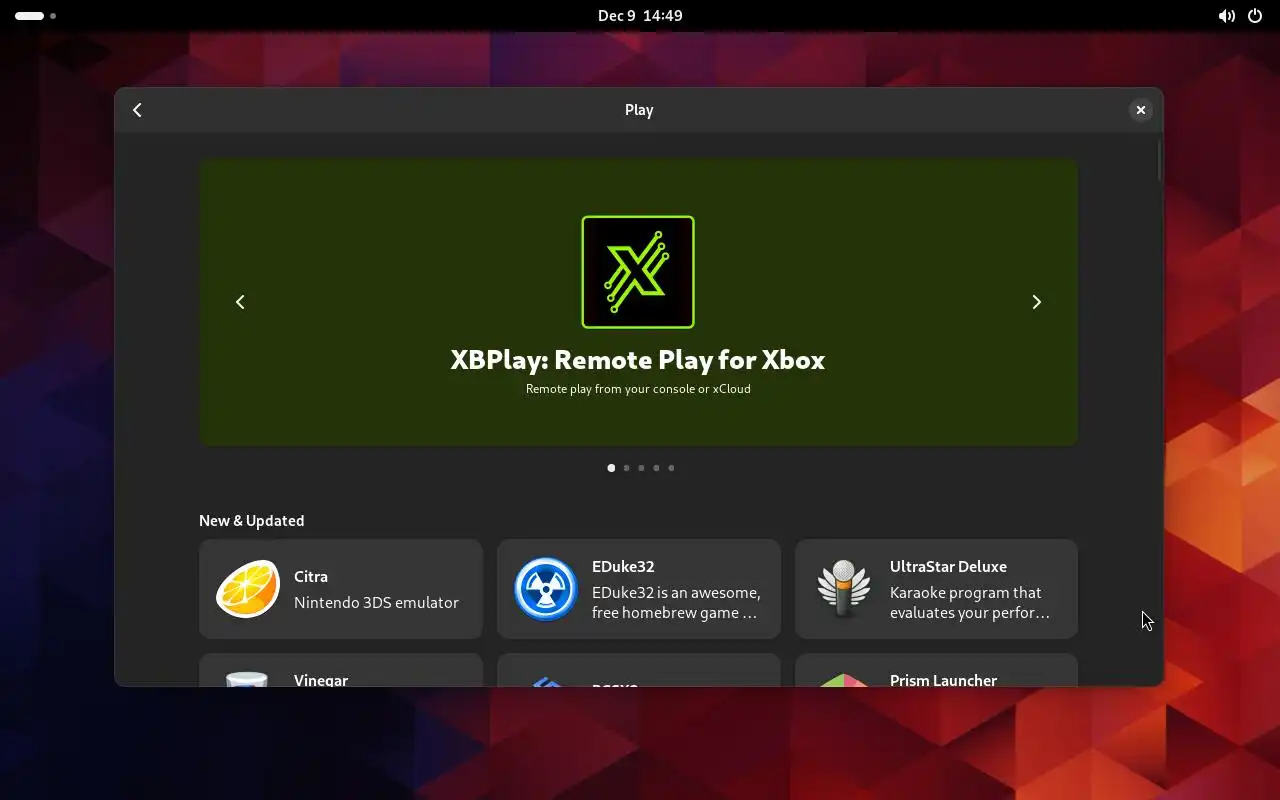Image resolution: width=1280 pixels, height=800 pixels.
Task: Click the window's vertical scrollbar
Action: coord(1159,162)
